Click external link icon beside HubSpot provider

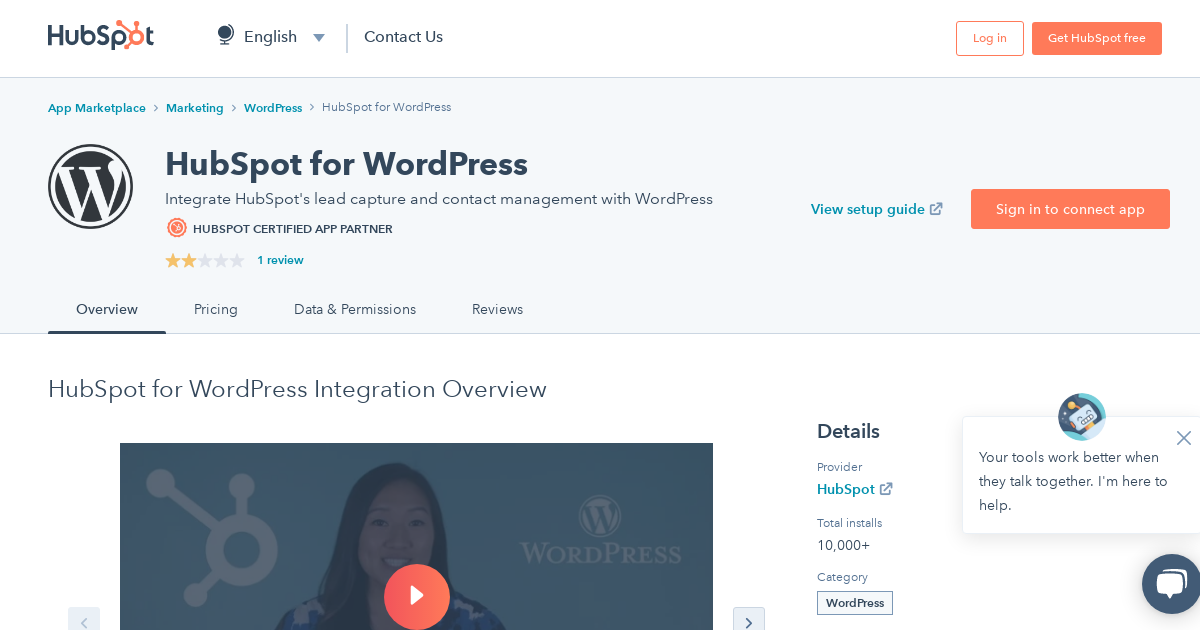click(x=886, y=489)
